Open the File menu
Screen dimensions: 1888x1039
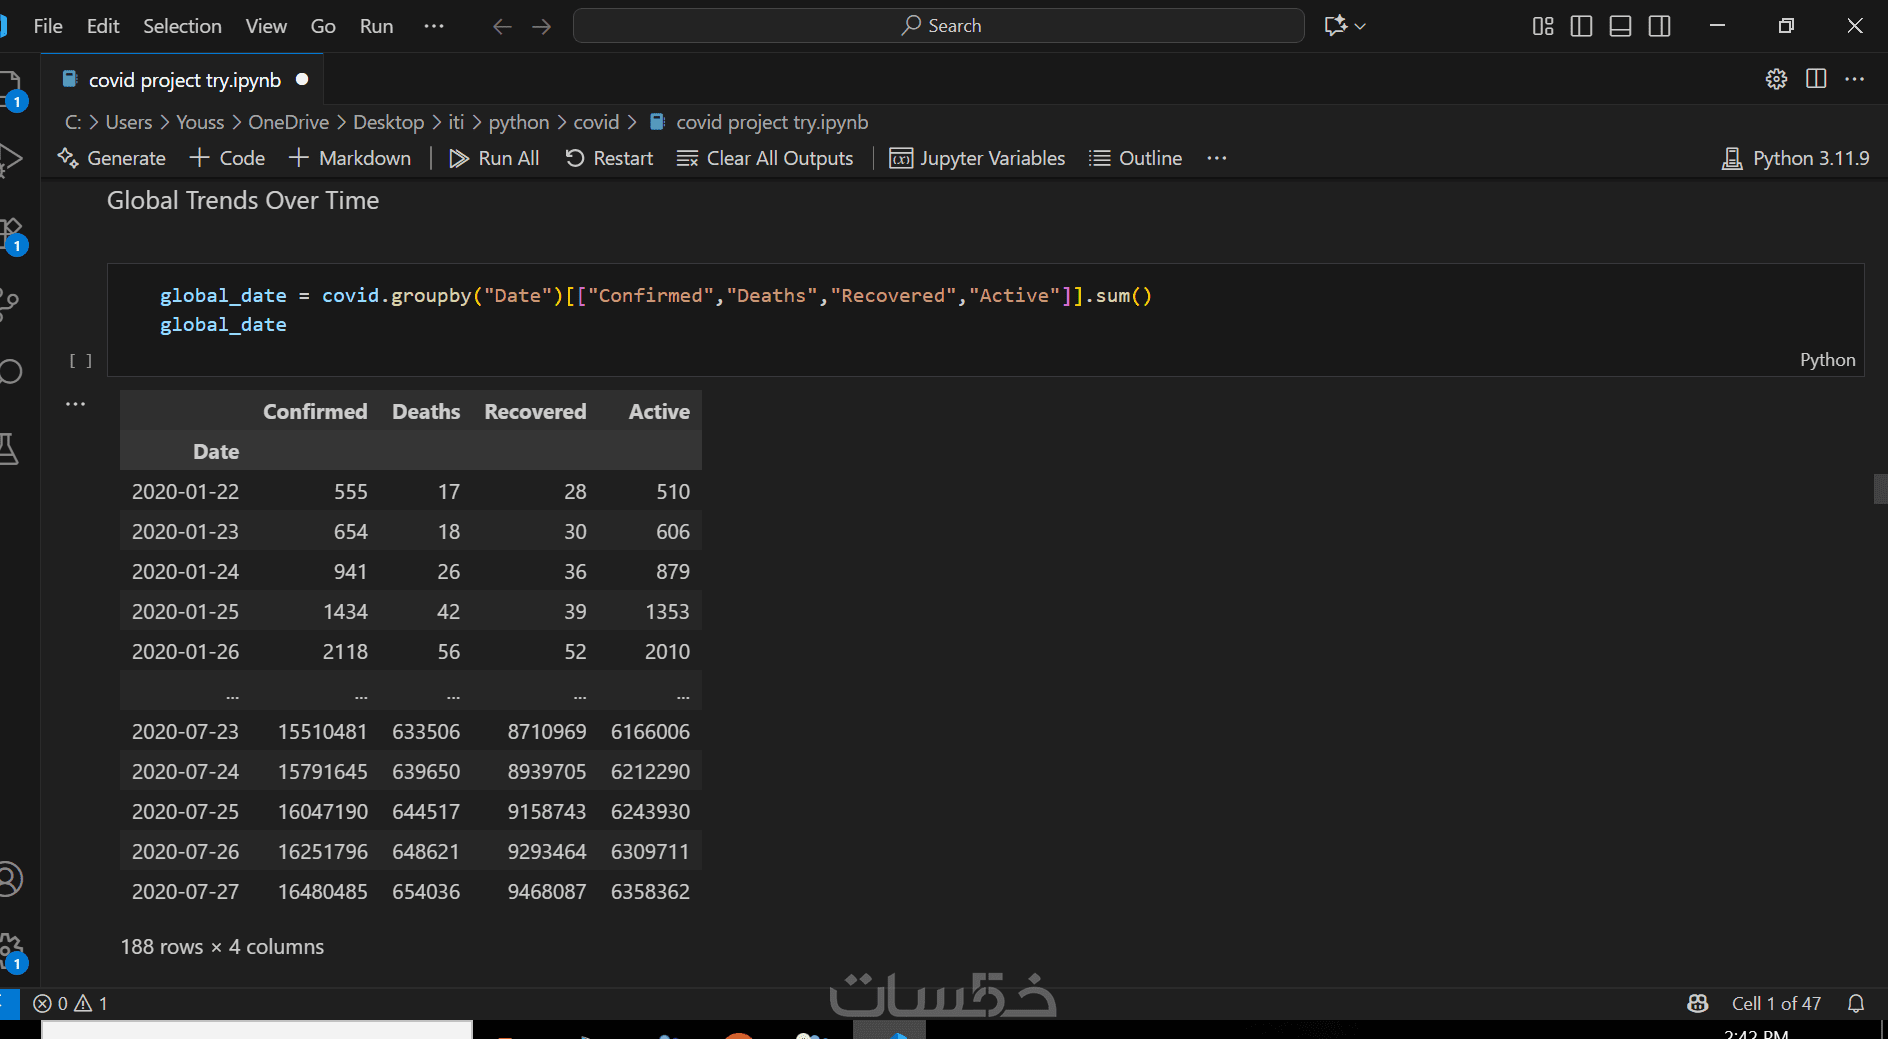click(x=48, y=26)
